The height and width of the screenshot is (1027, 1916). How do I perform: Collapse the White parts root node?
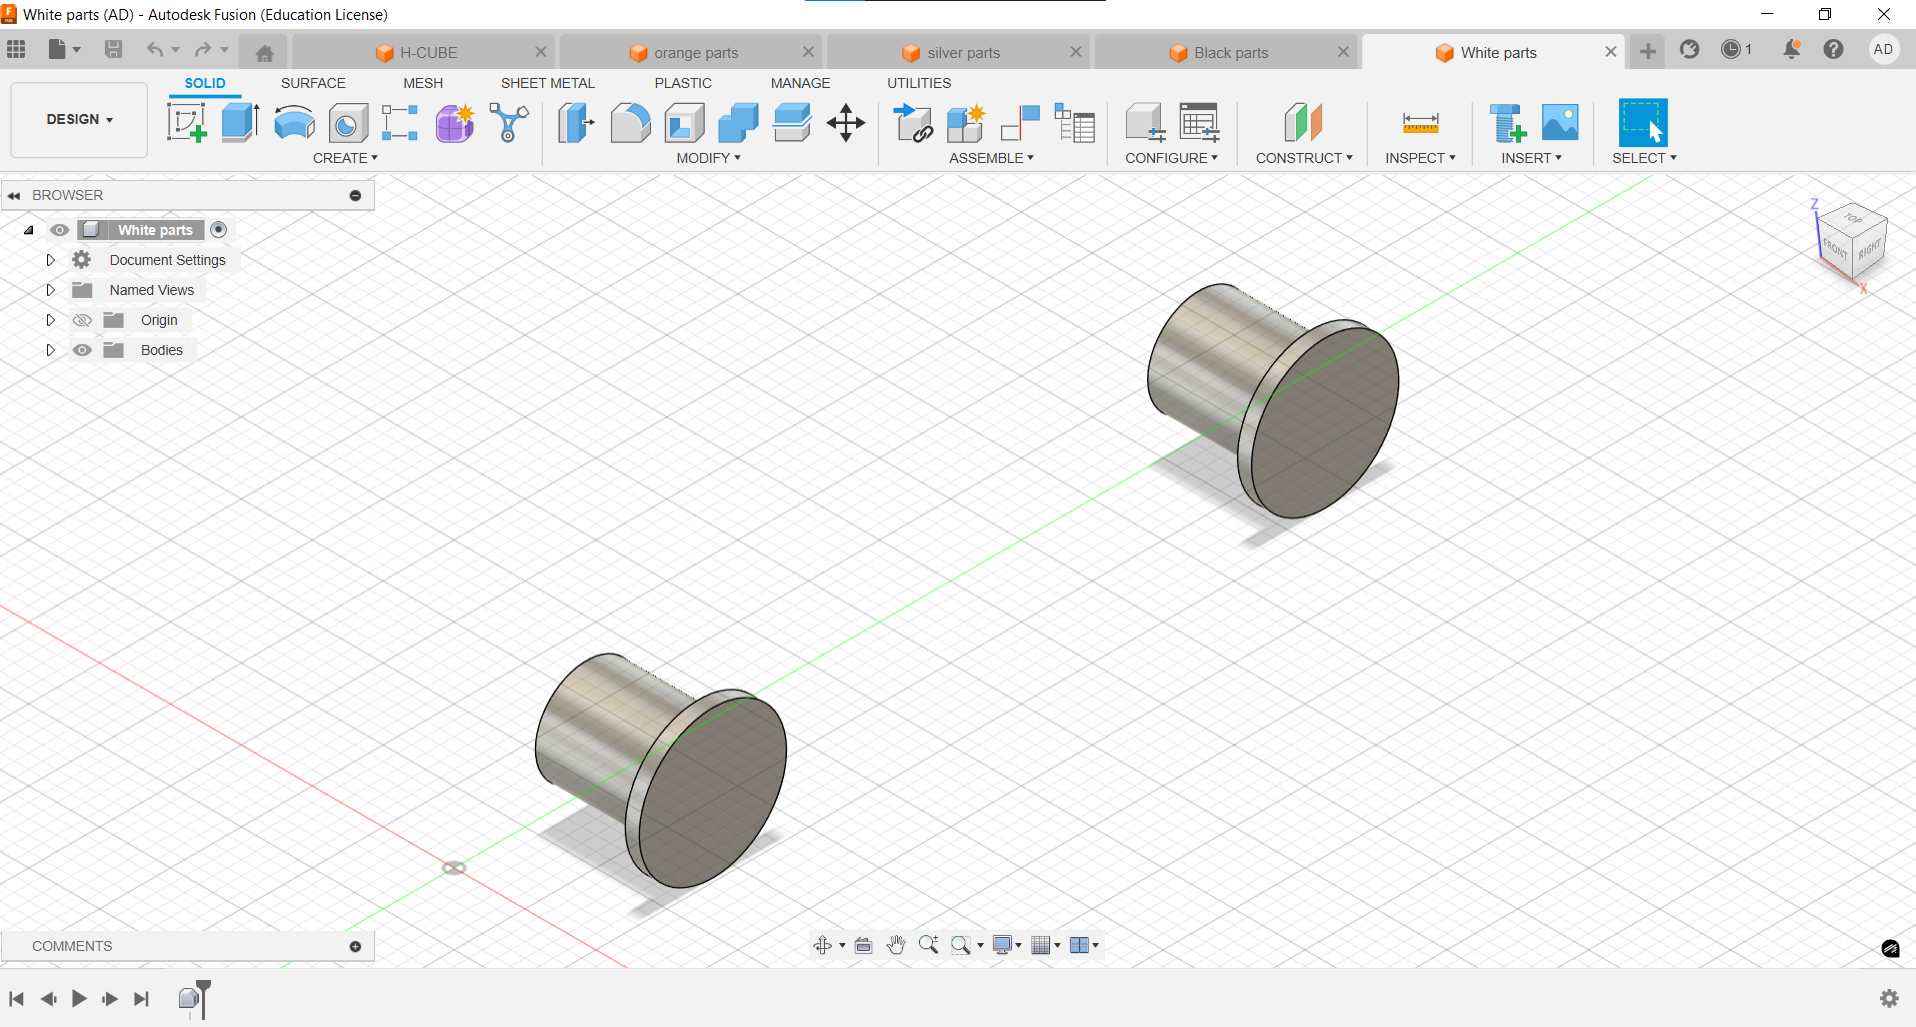pos(29,230)
